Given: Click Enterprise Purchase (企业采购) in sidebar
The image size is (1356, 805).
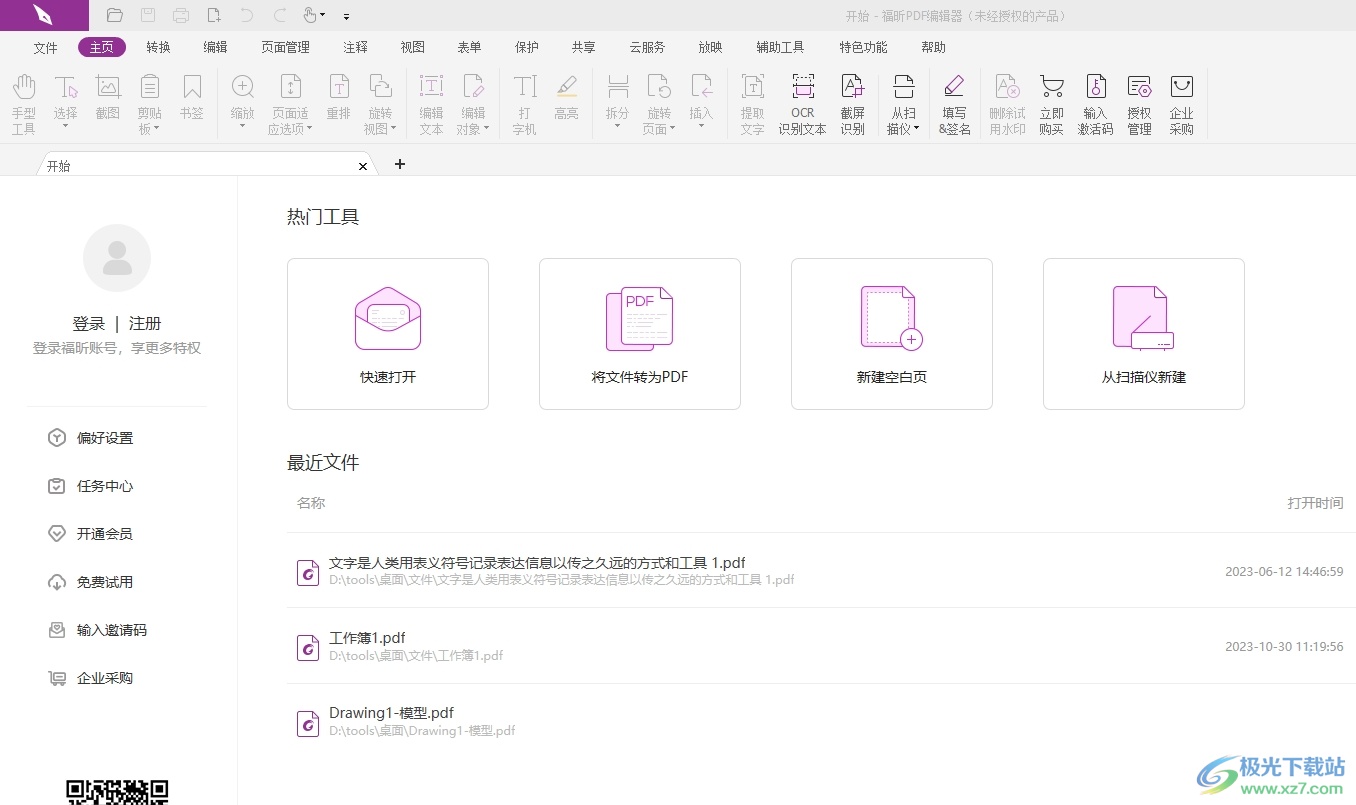Looking at the screenshot, I should (91, 678).
